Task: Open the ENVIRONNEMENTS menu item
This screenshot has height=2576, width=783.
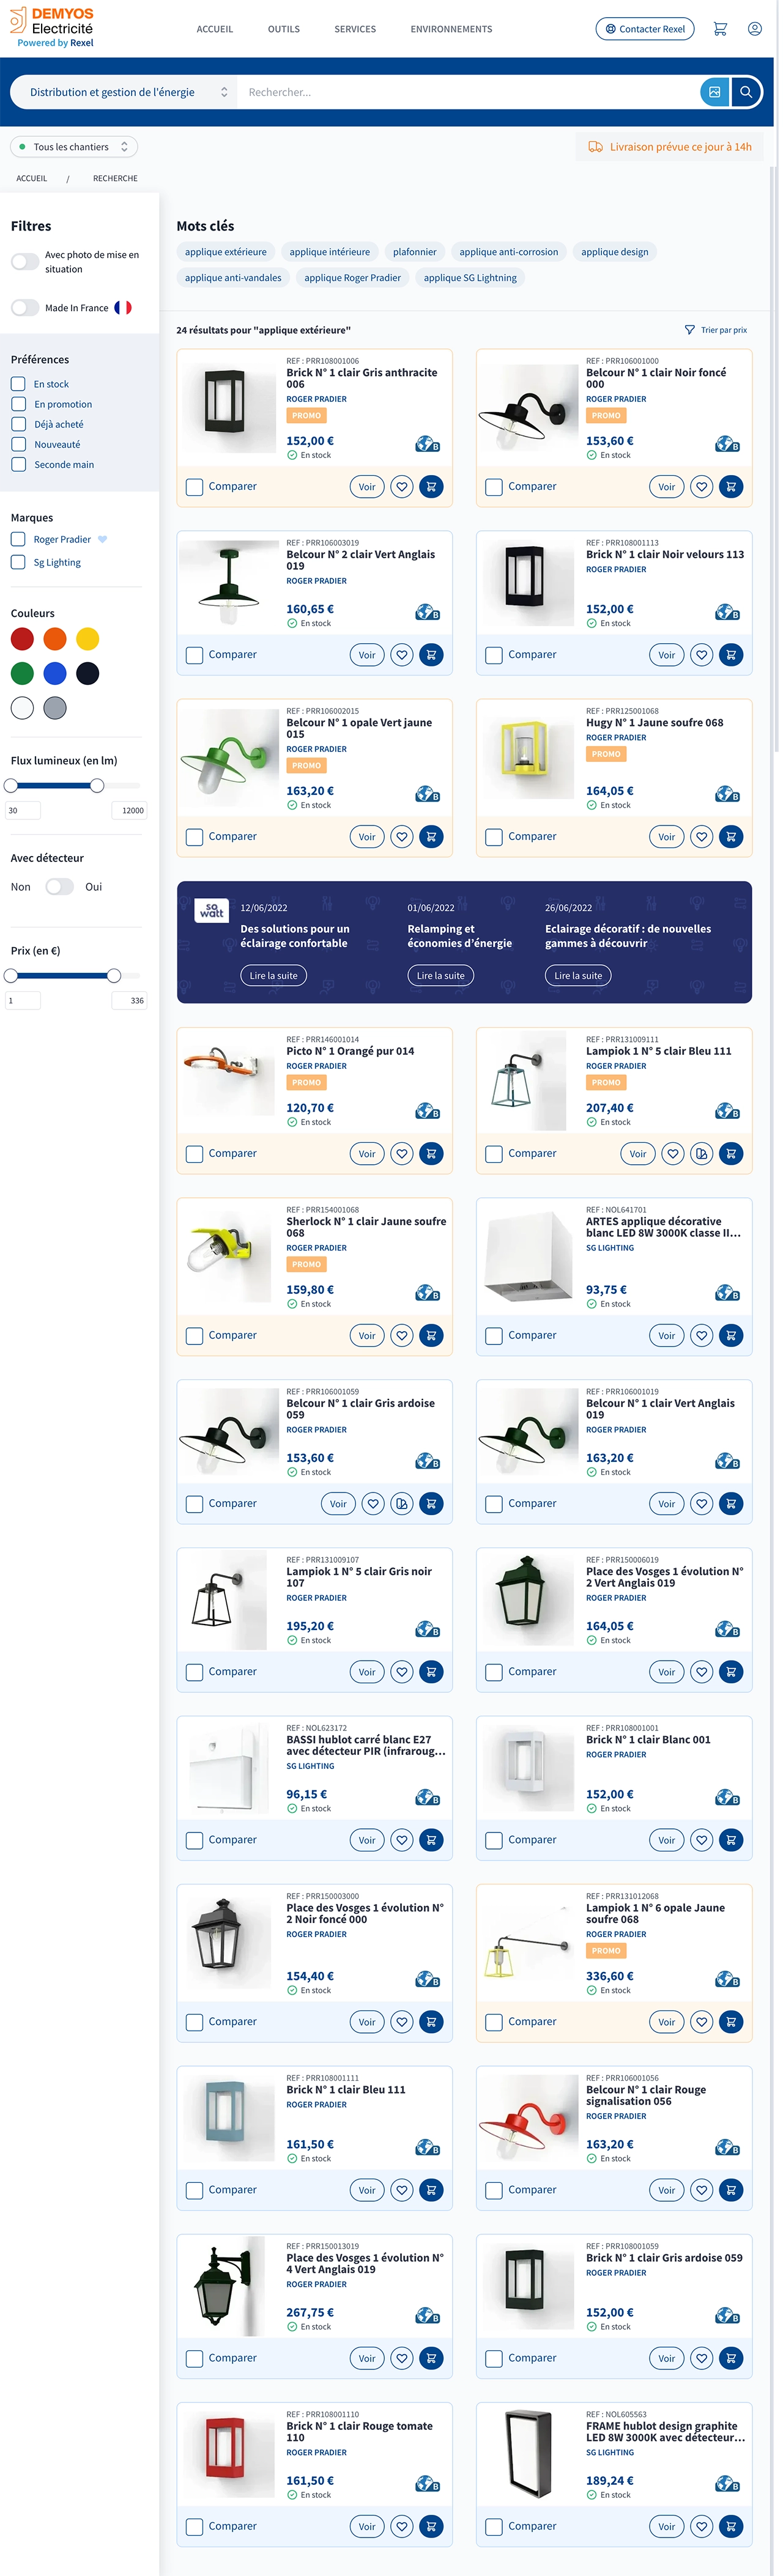Action: coord(451,29)
